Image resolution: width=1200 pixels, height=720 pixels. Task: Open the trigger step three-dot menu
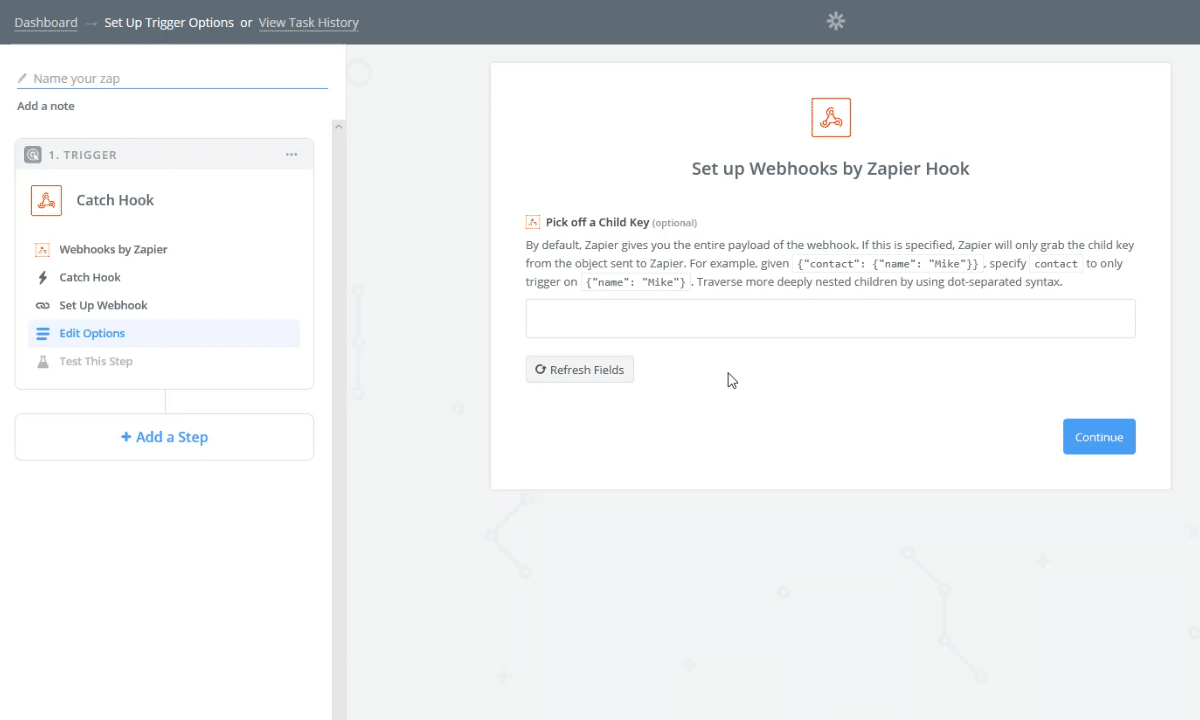click(x=291, y=155)
